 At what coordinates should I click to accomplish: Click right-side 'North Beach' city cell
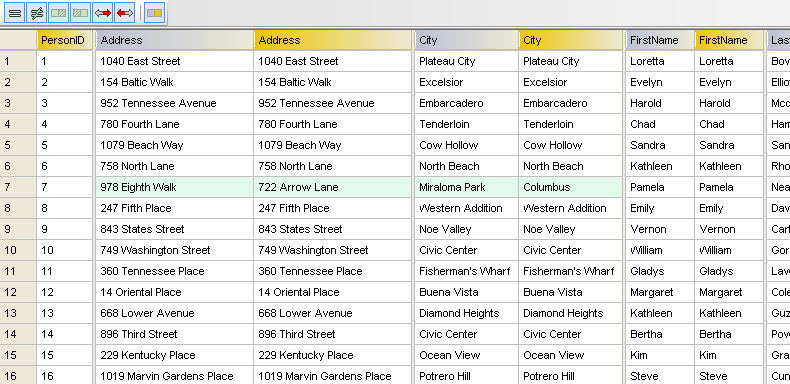[x=570, y=166]
